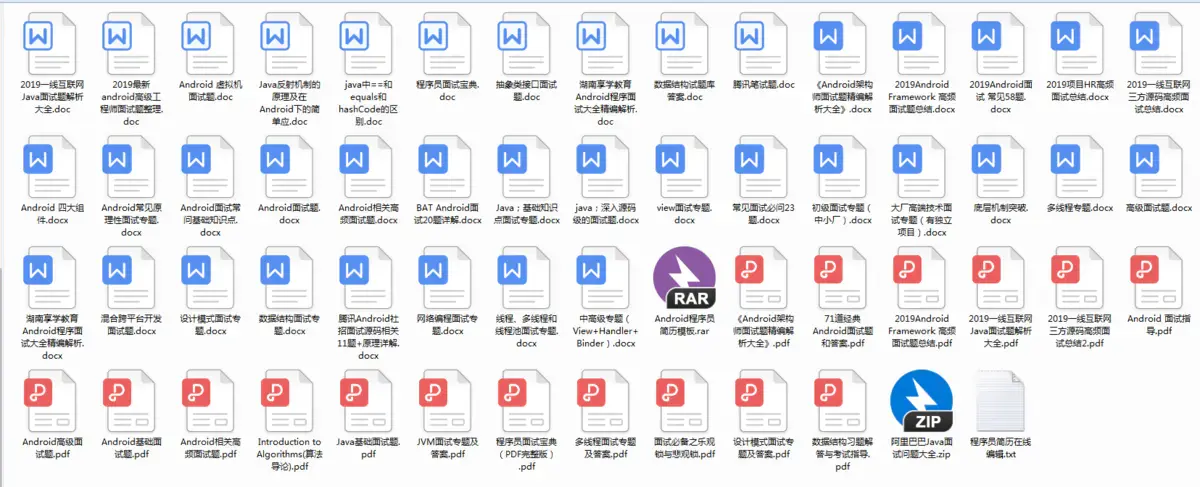Select the 程序员面试宝典.doc file icon
This screenshot has height=487, width=1200.
pos(447,46)
